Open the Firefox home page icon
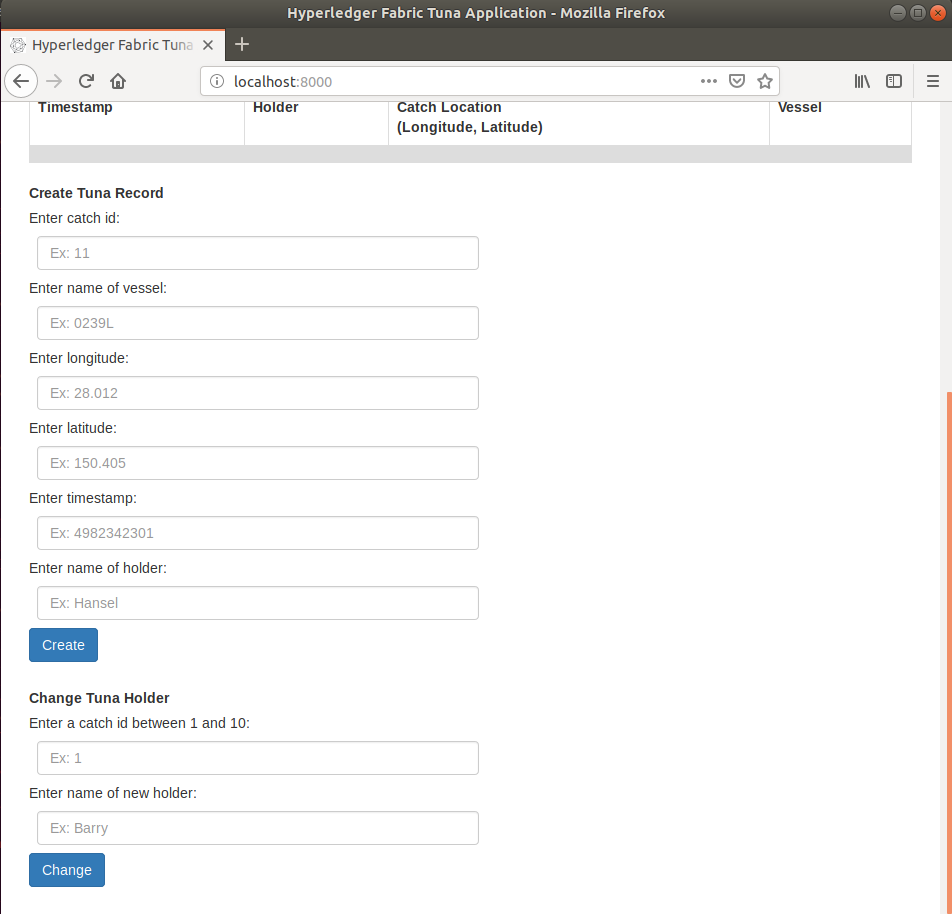 point(118,81)
